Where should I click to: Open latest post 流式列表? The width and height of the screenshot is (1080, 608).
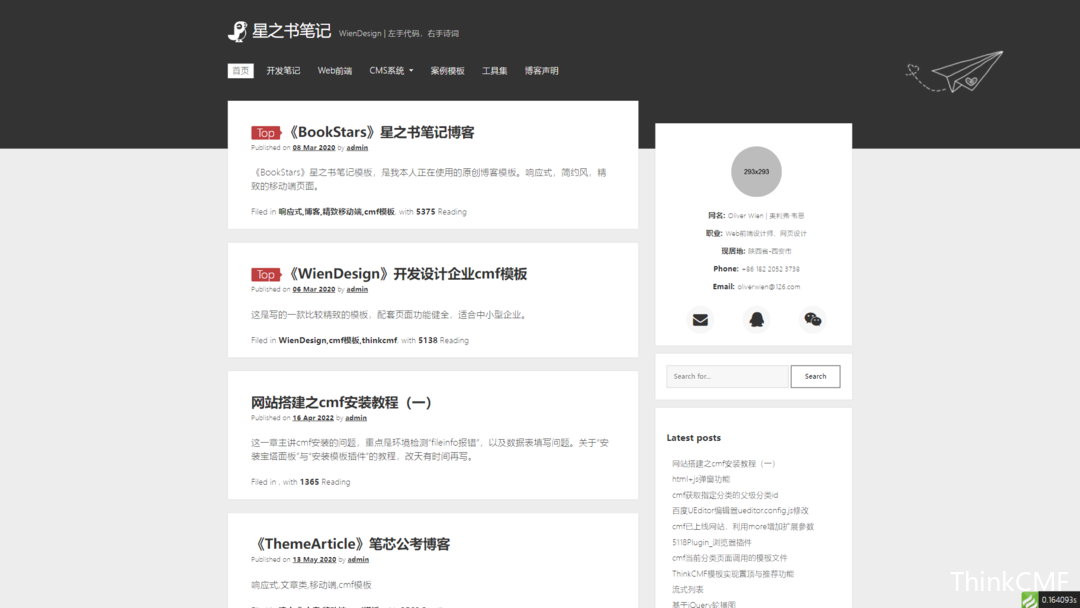(687, 590)
